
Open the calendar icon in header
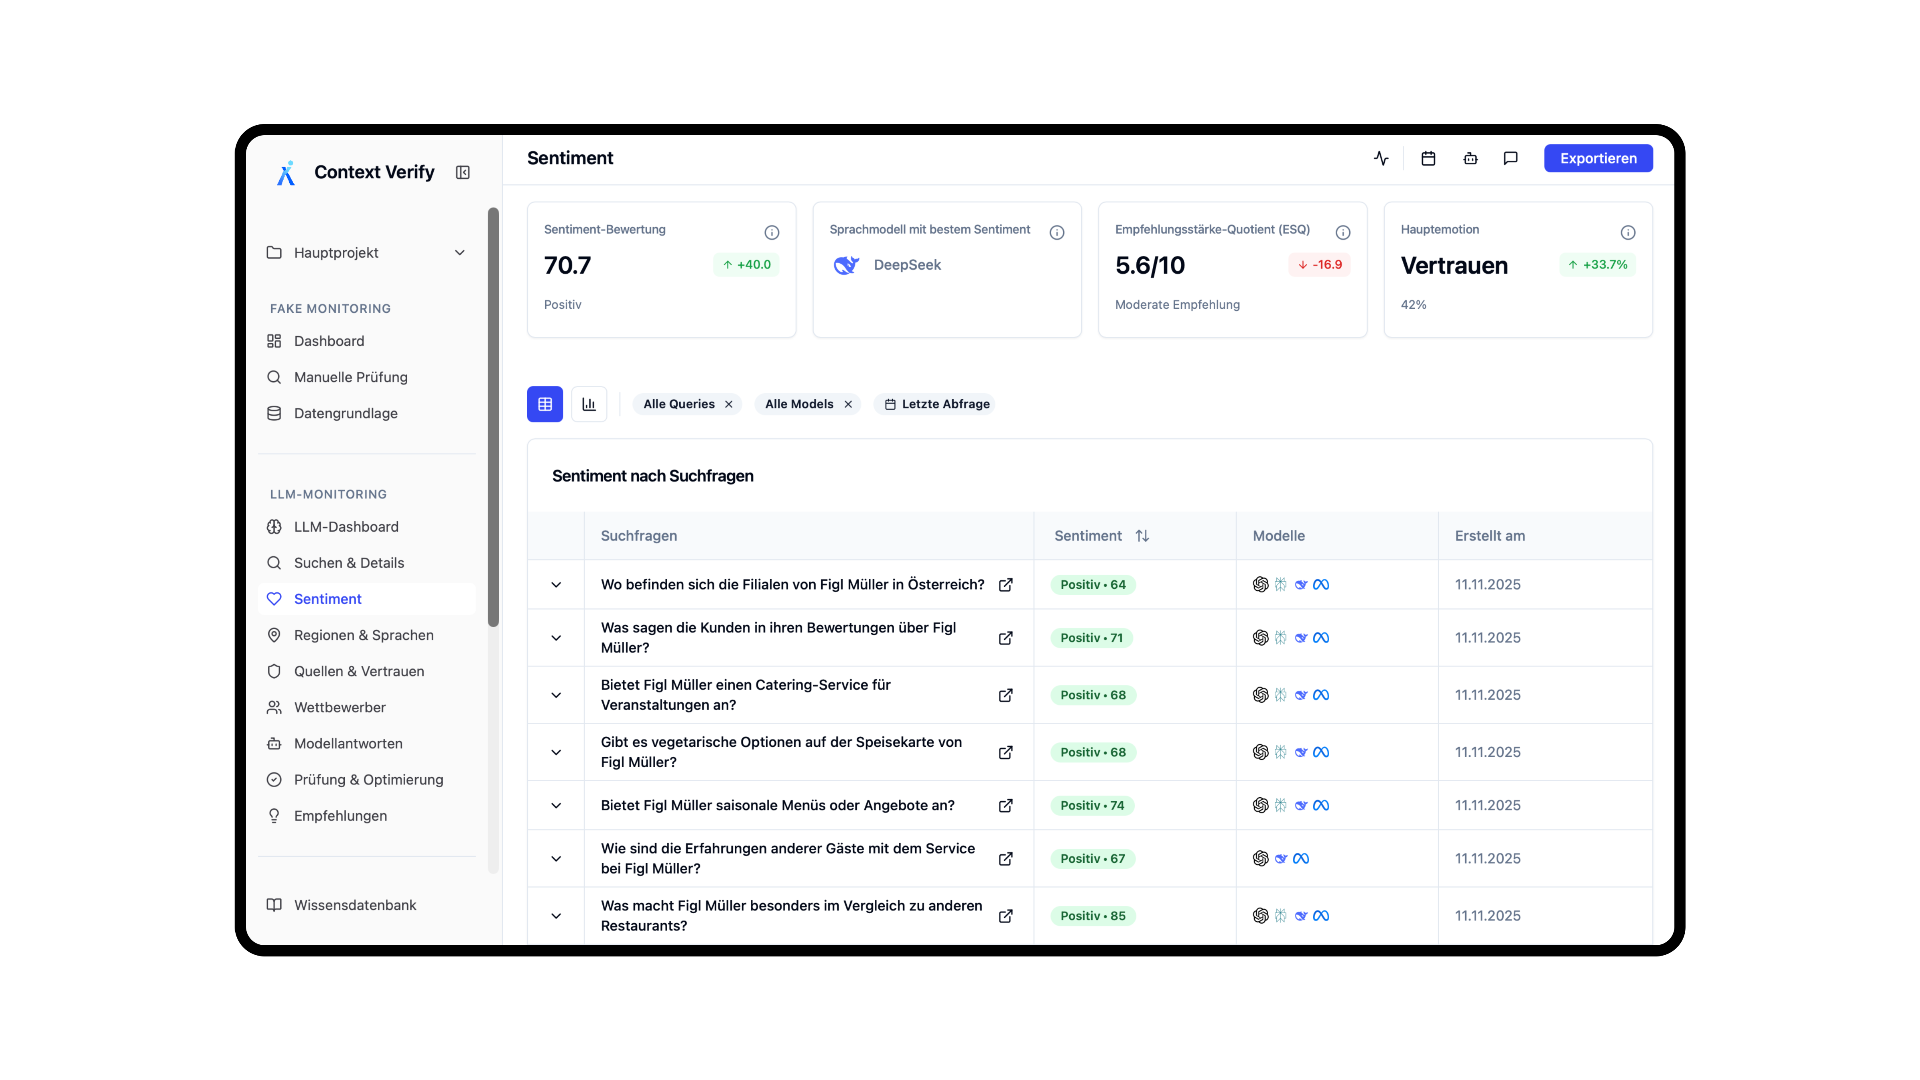[x=1428, y=158]
